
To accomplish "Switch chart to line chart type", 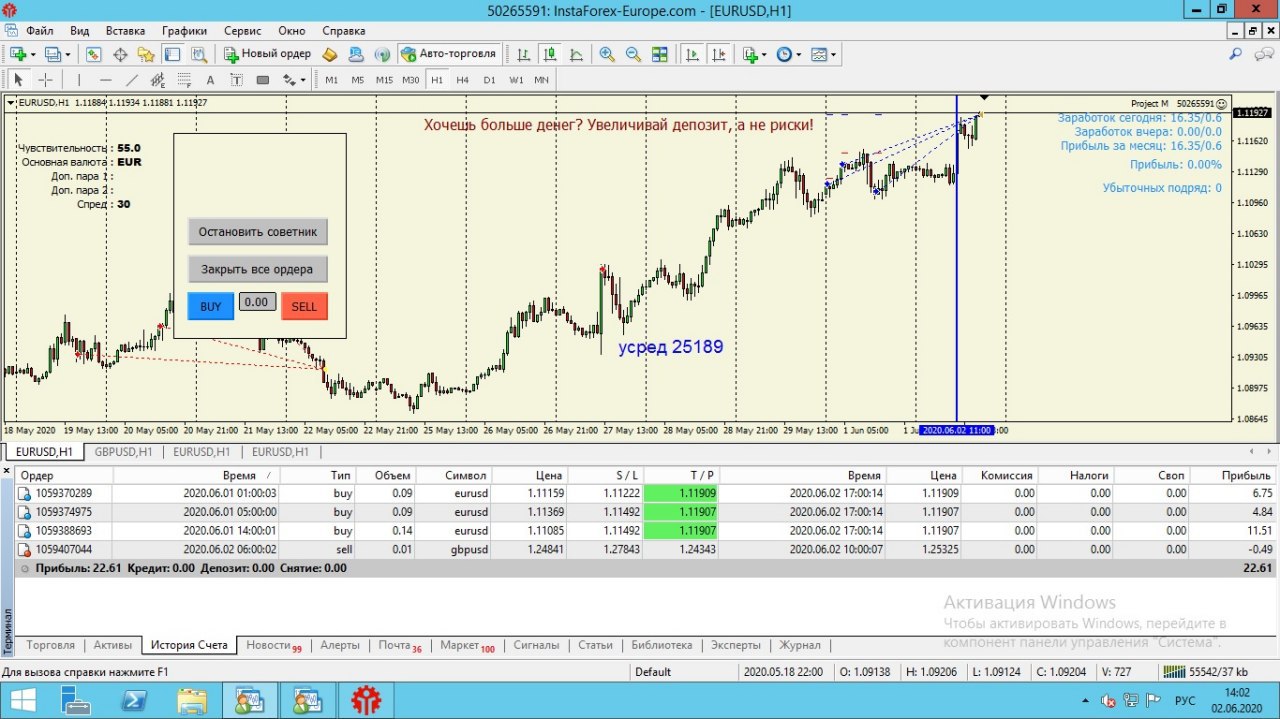I will (x=576, y=54).
